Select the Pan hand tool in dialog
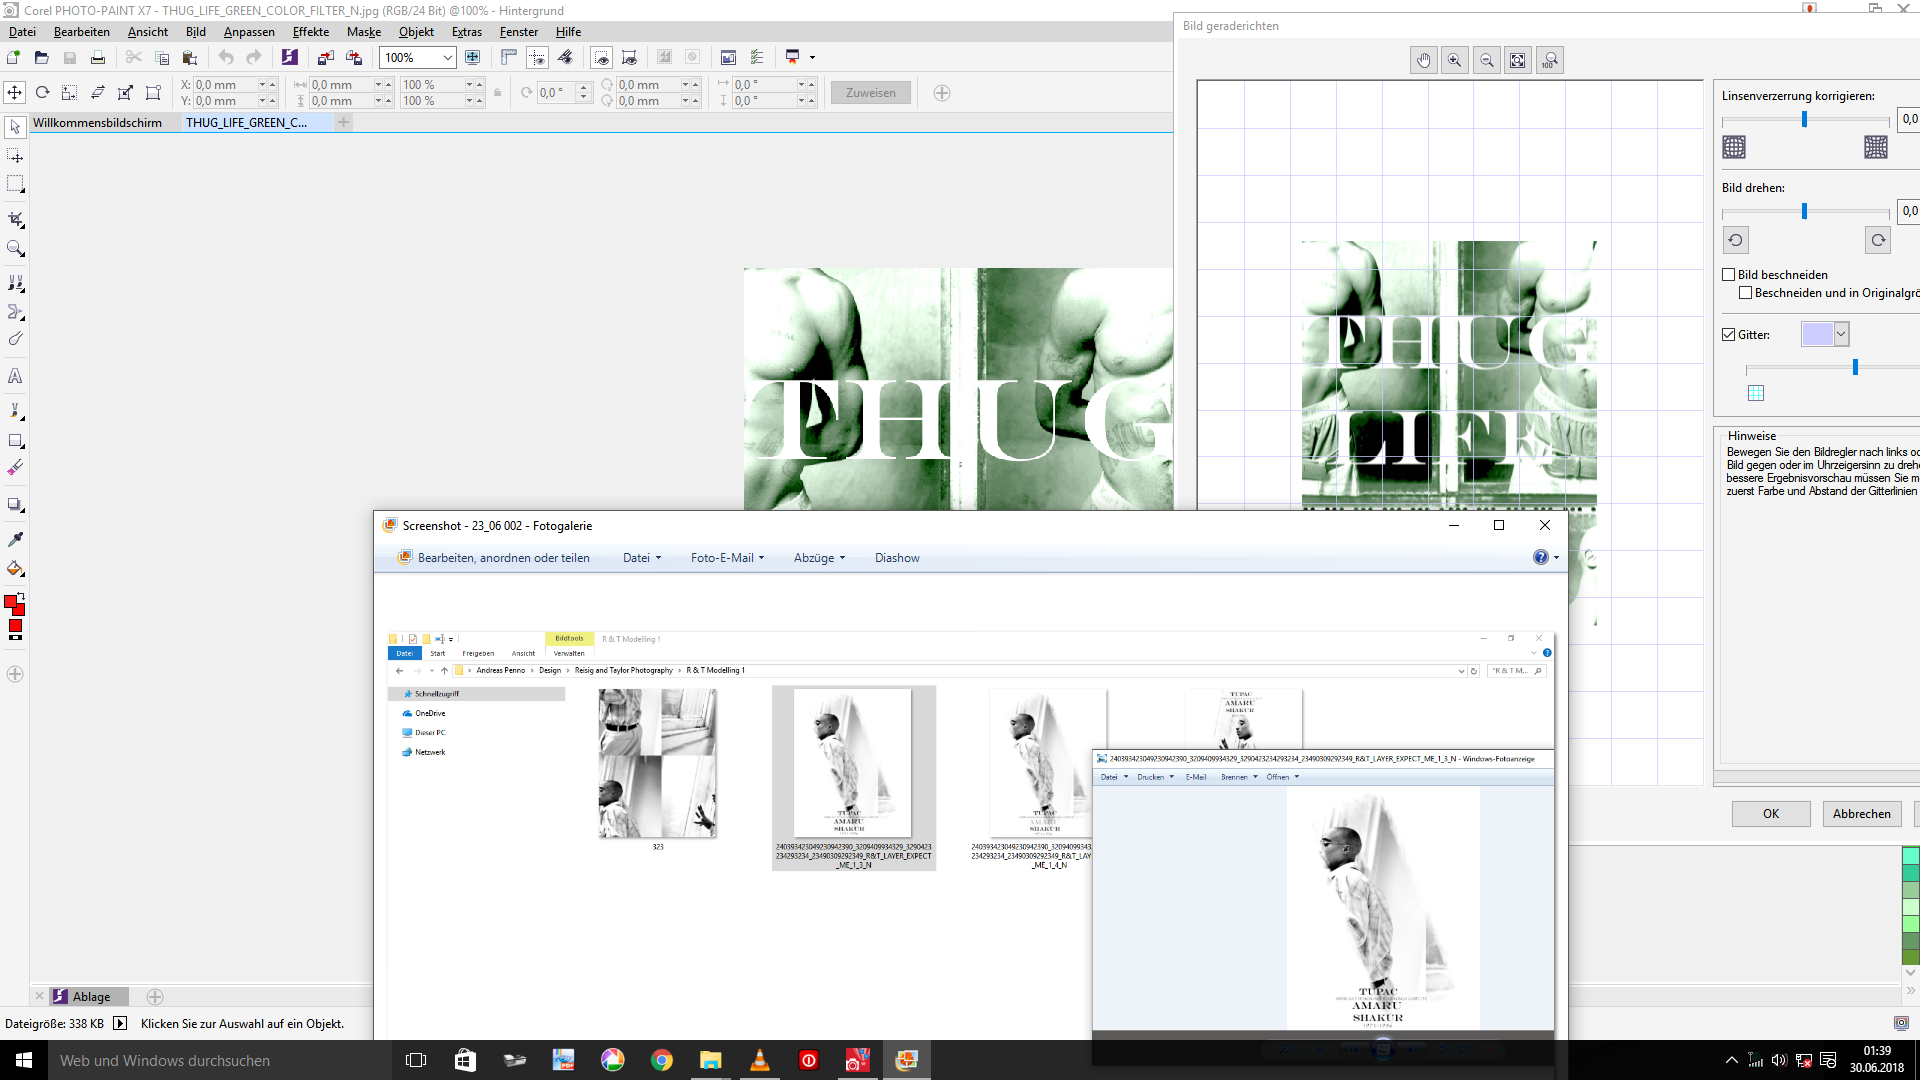Image resolution: width=1920 pixels, height=1080 pixels. pos(1423,60)
